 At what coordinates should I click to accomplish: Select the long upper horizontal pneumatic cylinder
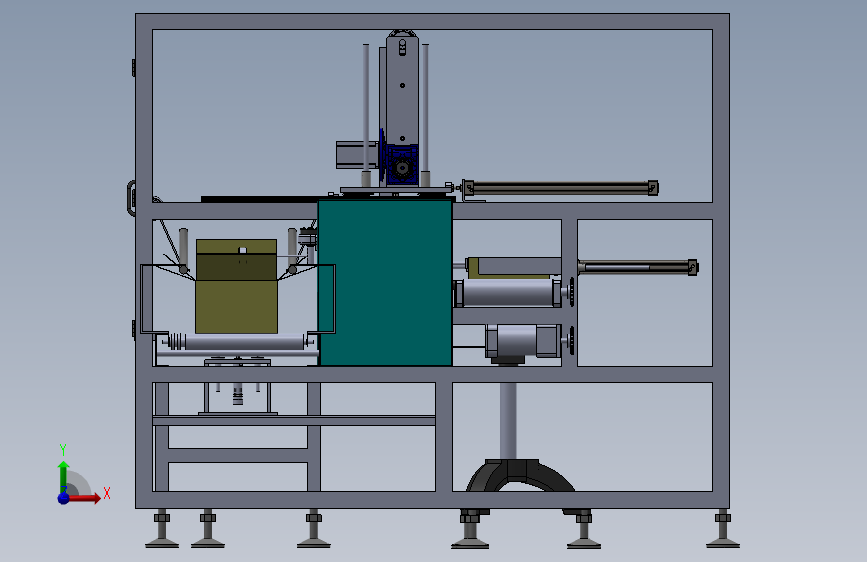[x=560, y=188]
